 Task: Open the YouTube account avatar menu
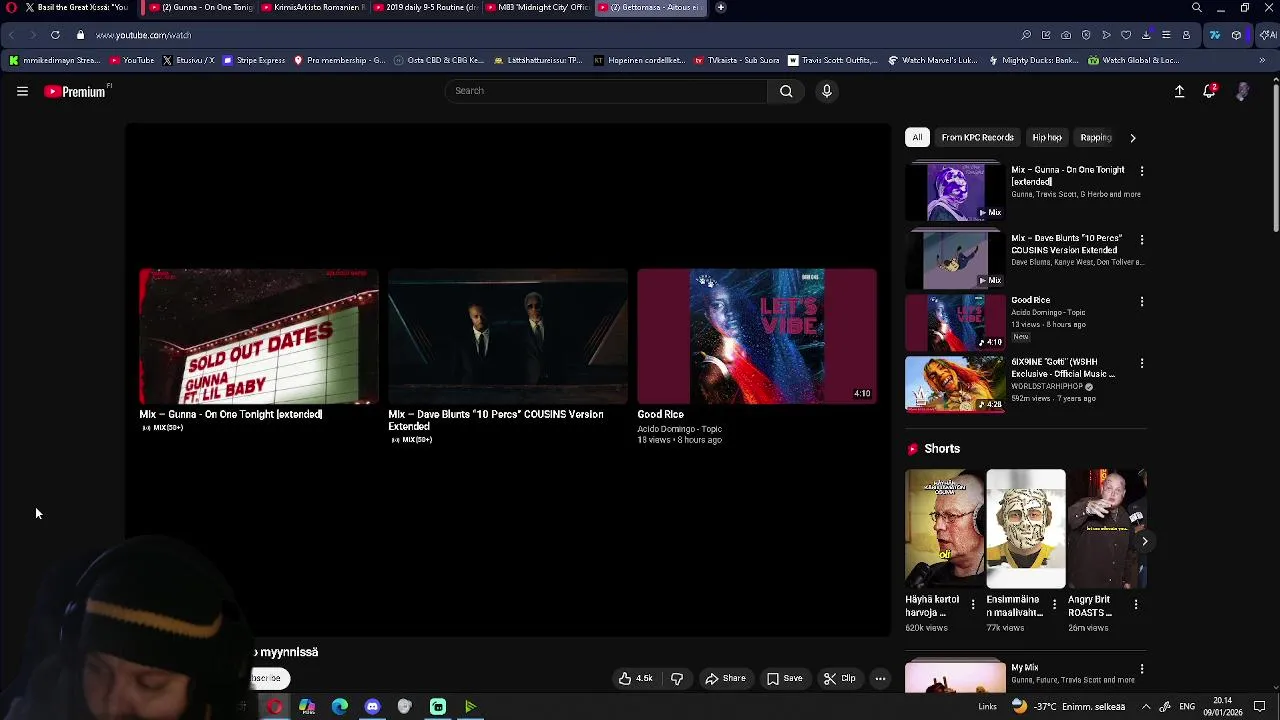pos(1242,91)
